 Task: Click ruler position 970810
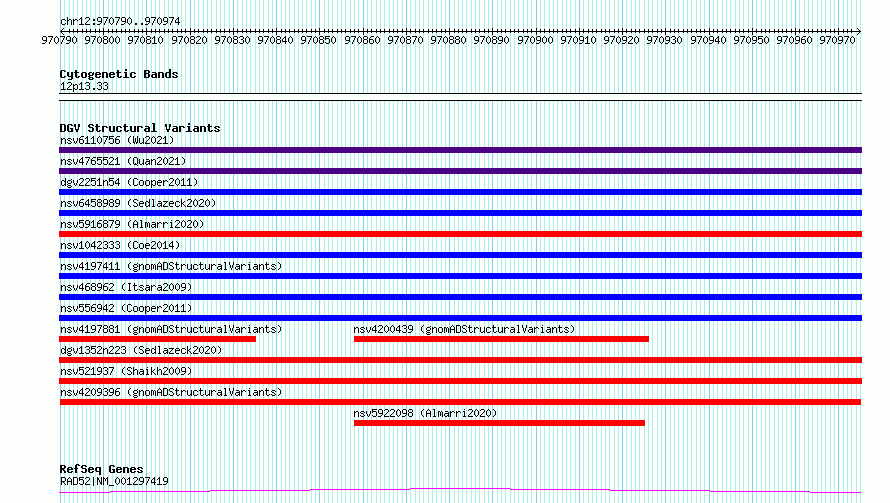pos(146,40)
